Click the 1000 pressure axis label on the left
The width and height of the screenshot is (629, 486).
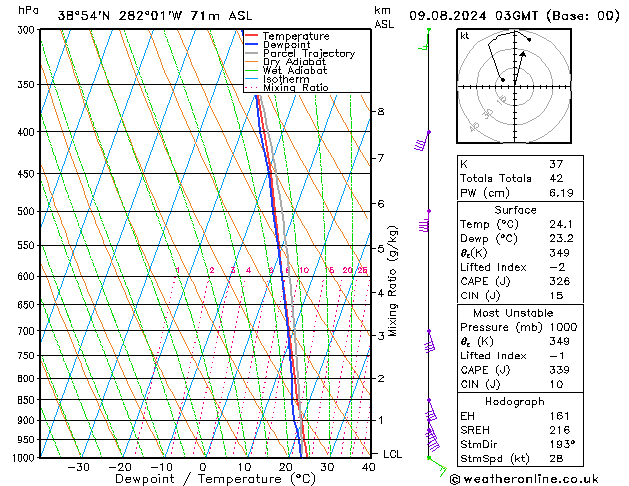pos(25,458)
